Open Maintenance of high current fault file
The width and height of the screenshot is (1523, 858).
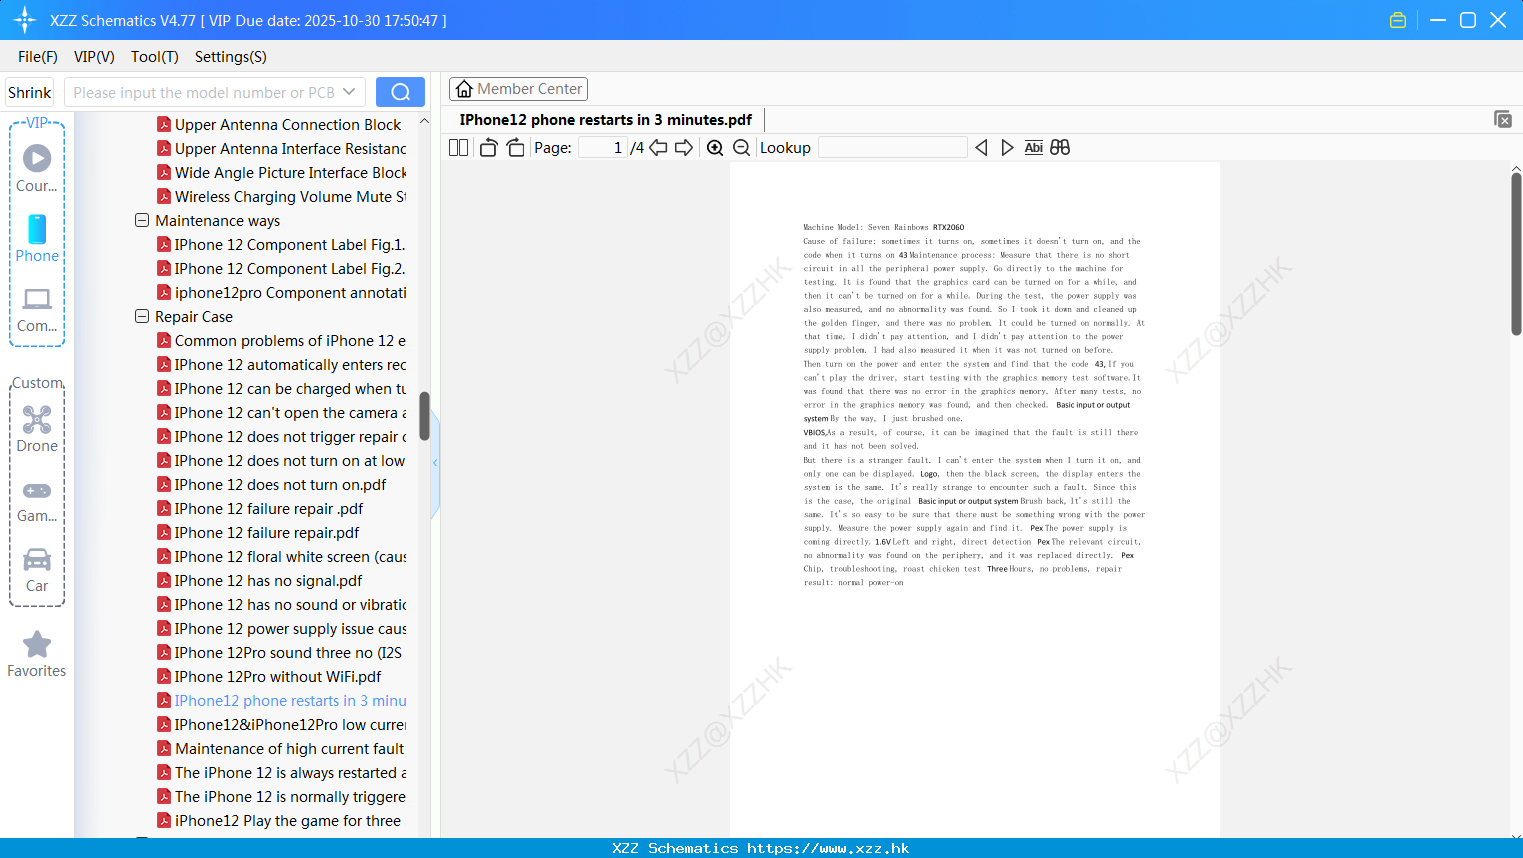tap(281, 748)
